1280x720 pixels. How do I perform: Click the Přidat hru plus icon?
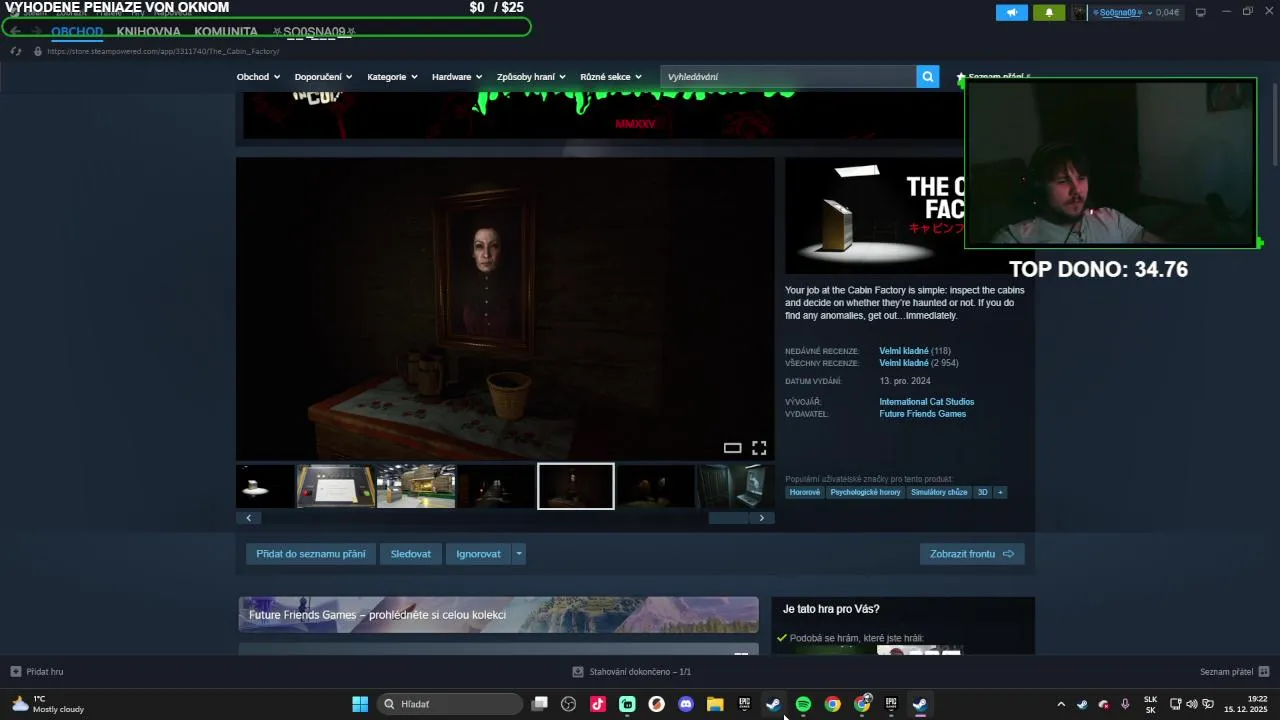(x=15, y=672)
